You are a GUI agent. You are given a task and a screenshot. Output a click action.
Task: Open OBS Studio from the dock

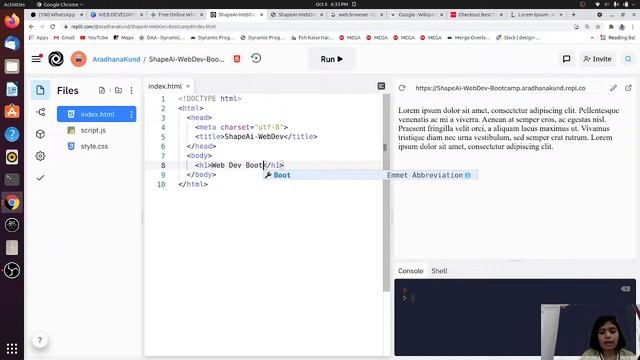[x=12, y=270]
